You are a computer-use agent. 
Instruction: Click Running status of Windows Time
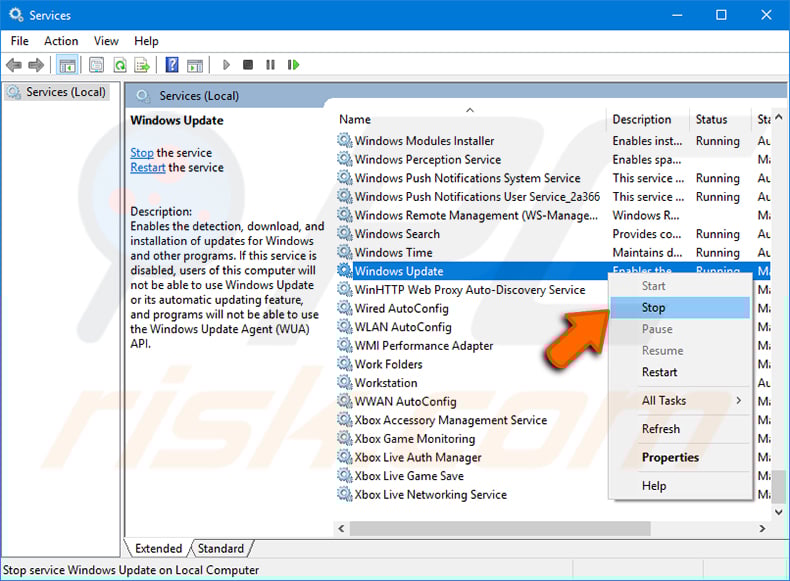(x=717, y=252)
